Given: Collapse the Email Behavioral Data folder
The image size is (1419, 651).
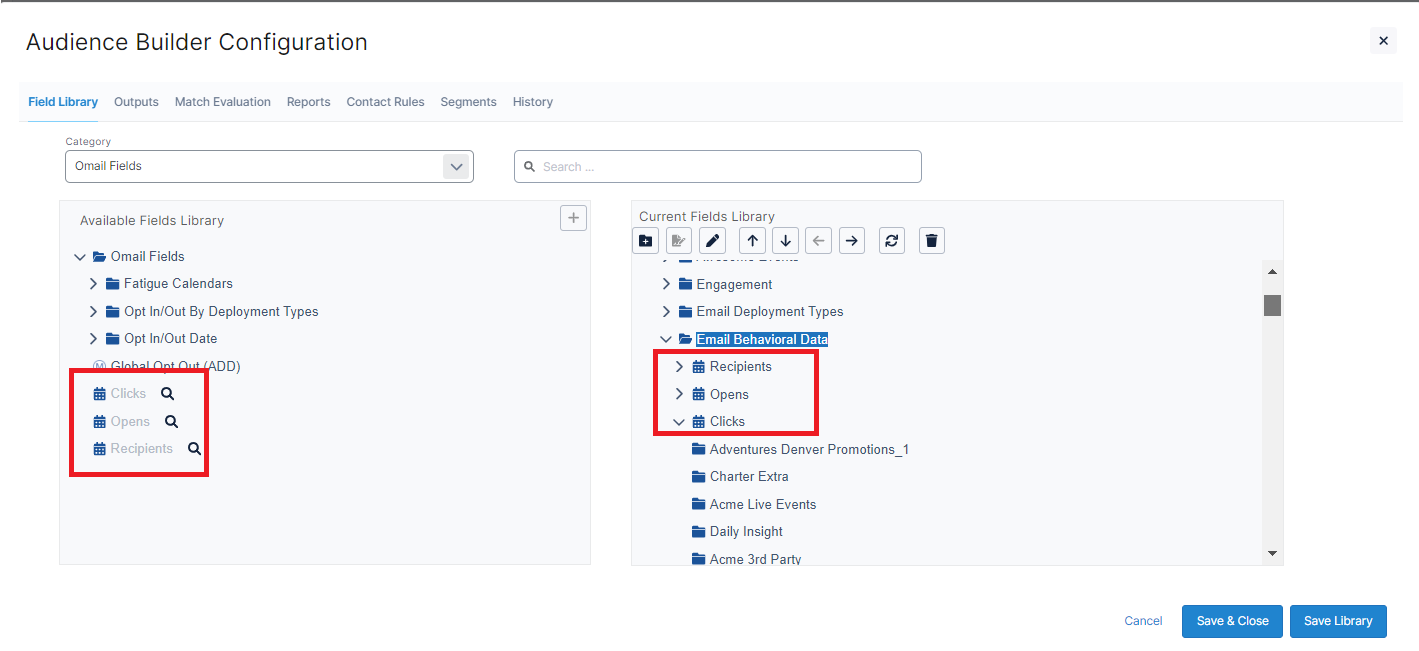Looking at the screenshot, I should click(666, 340).
